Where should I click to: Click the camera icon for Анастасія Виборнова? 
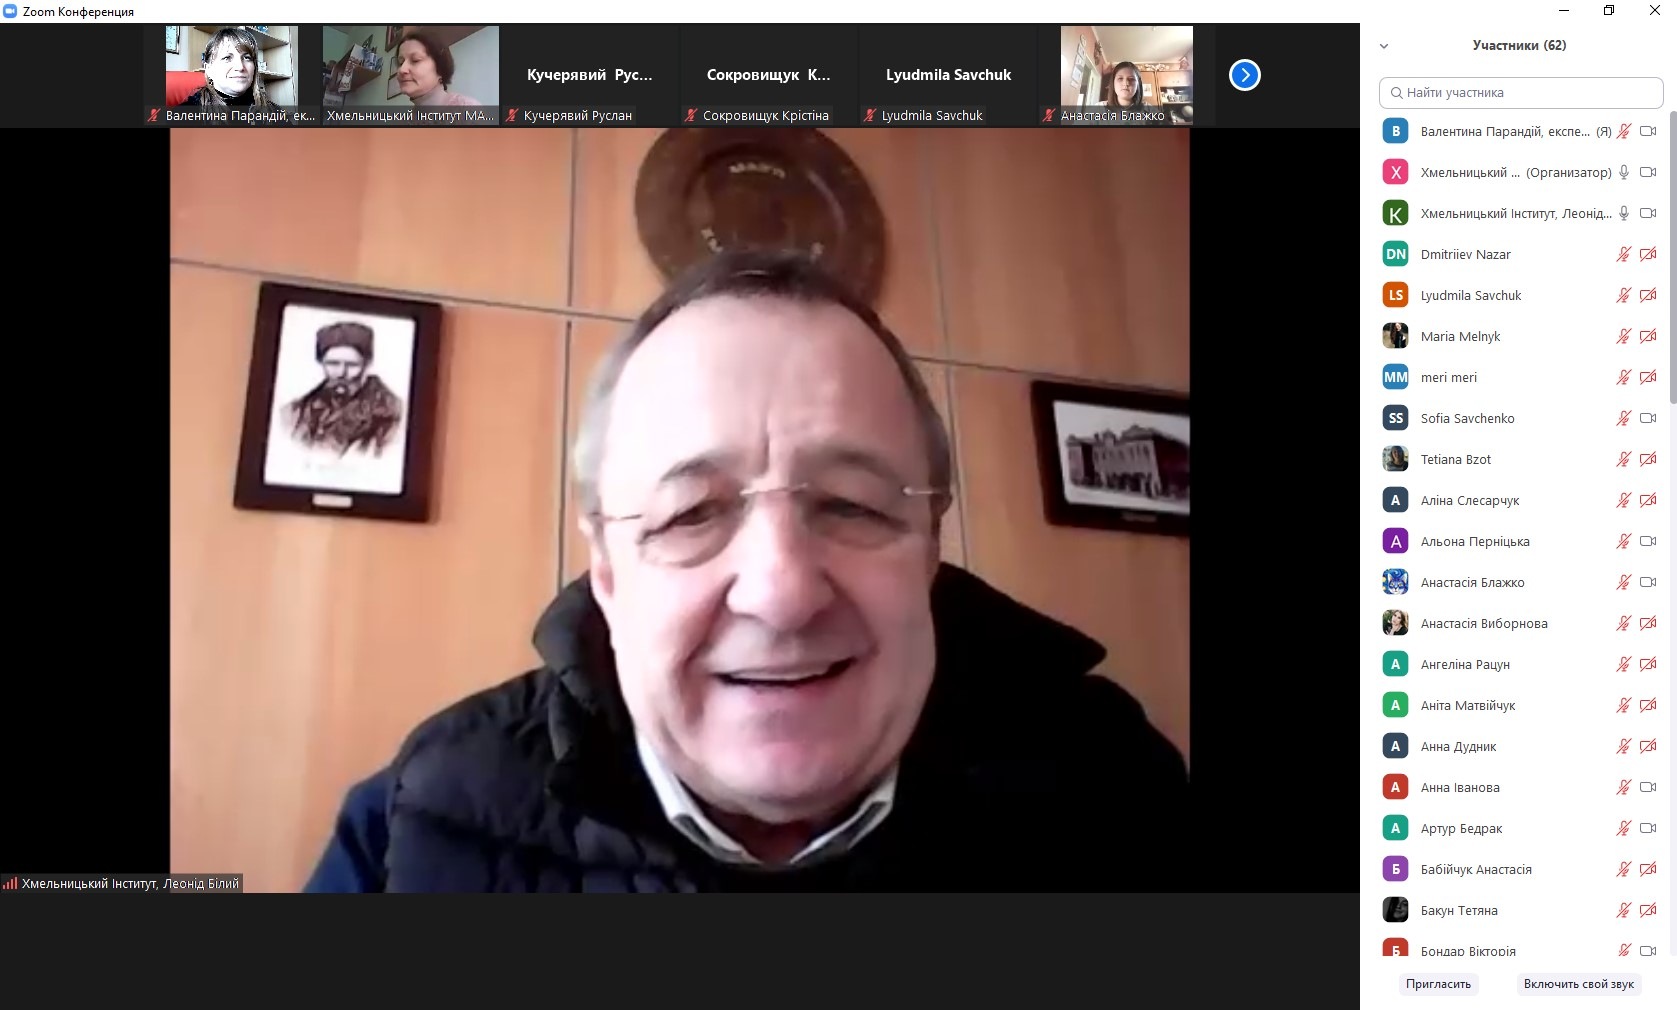[x=1648, y=623]
